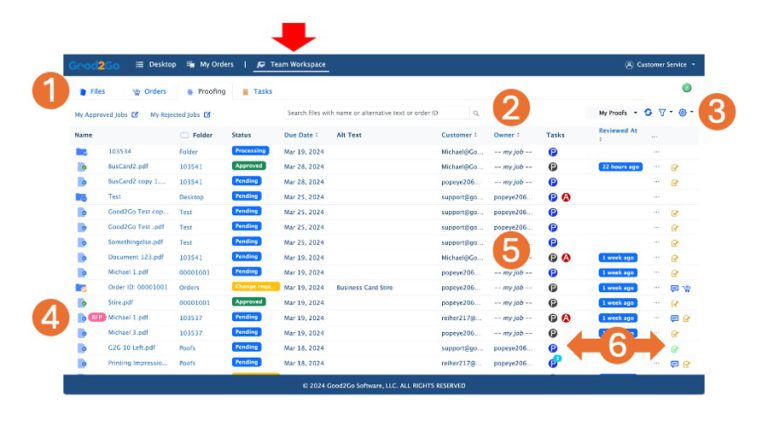
Task: Open the 103534 folder
Action: coord(120,152)
